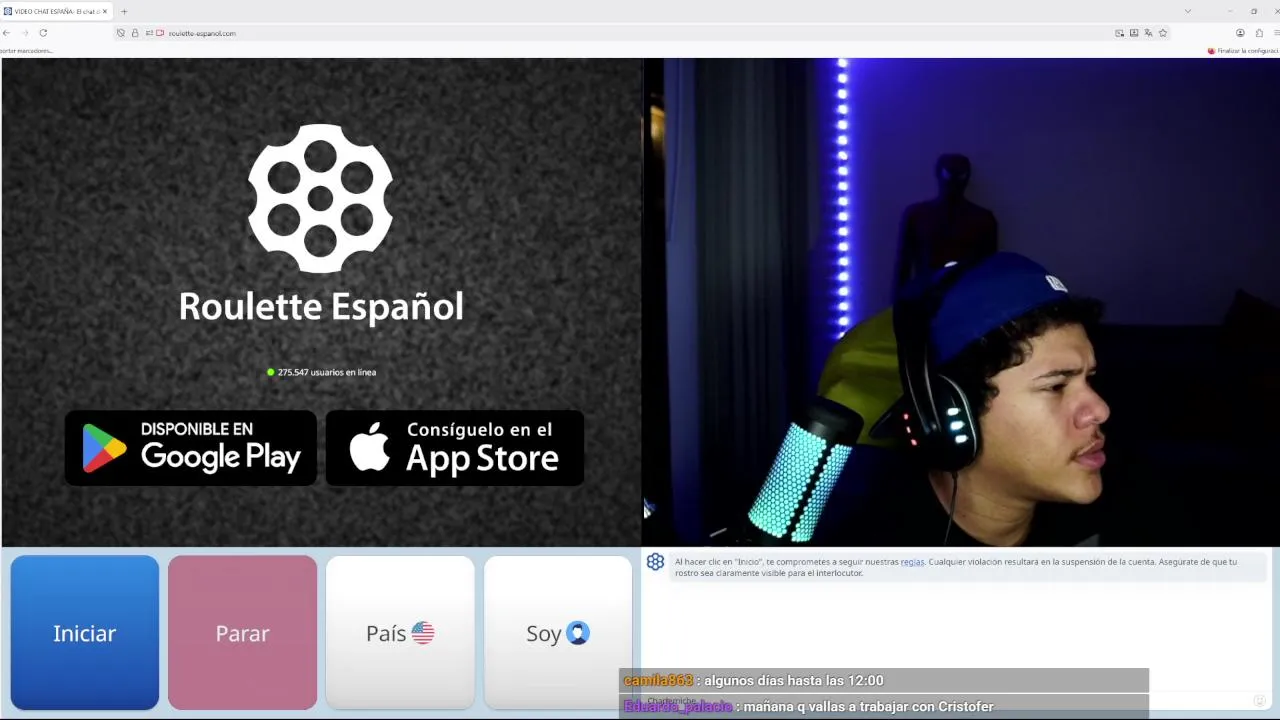Go back with the browser back arrow
Screen dimensions: 1280x720
click(6, 33)
